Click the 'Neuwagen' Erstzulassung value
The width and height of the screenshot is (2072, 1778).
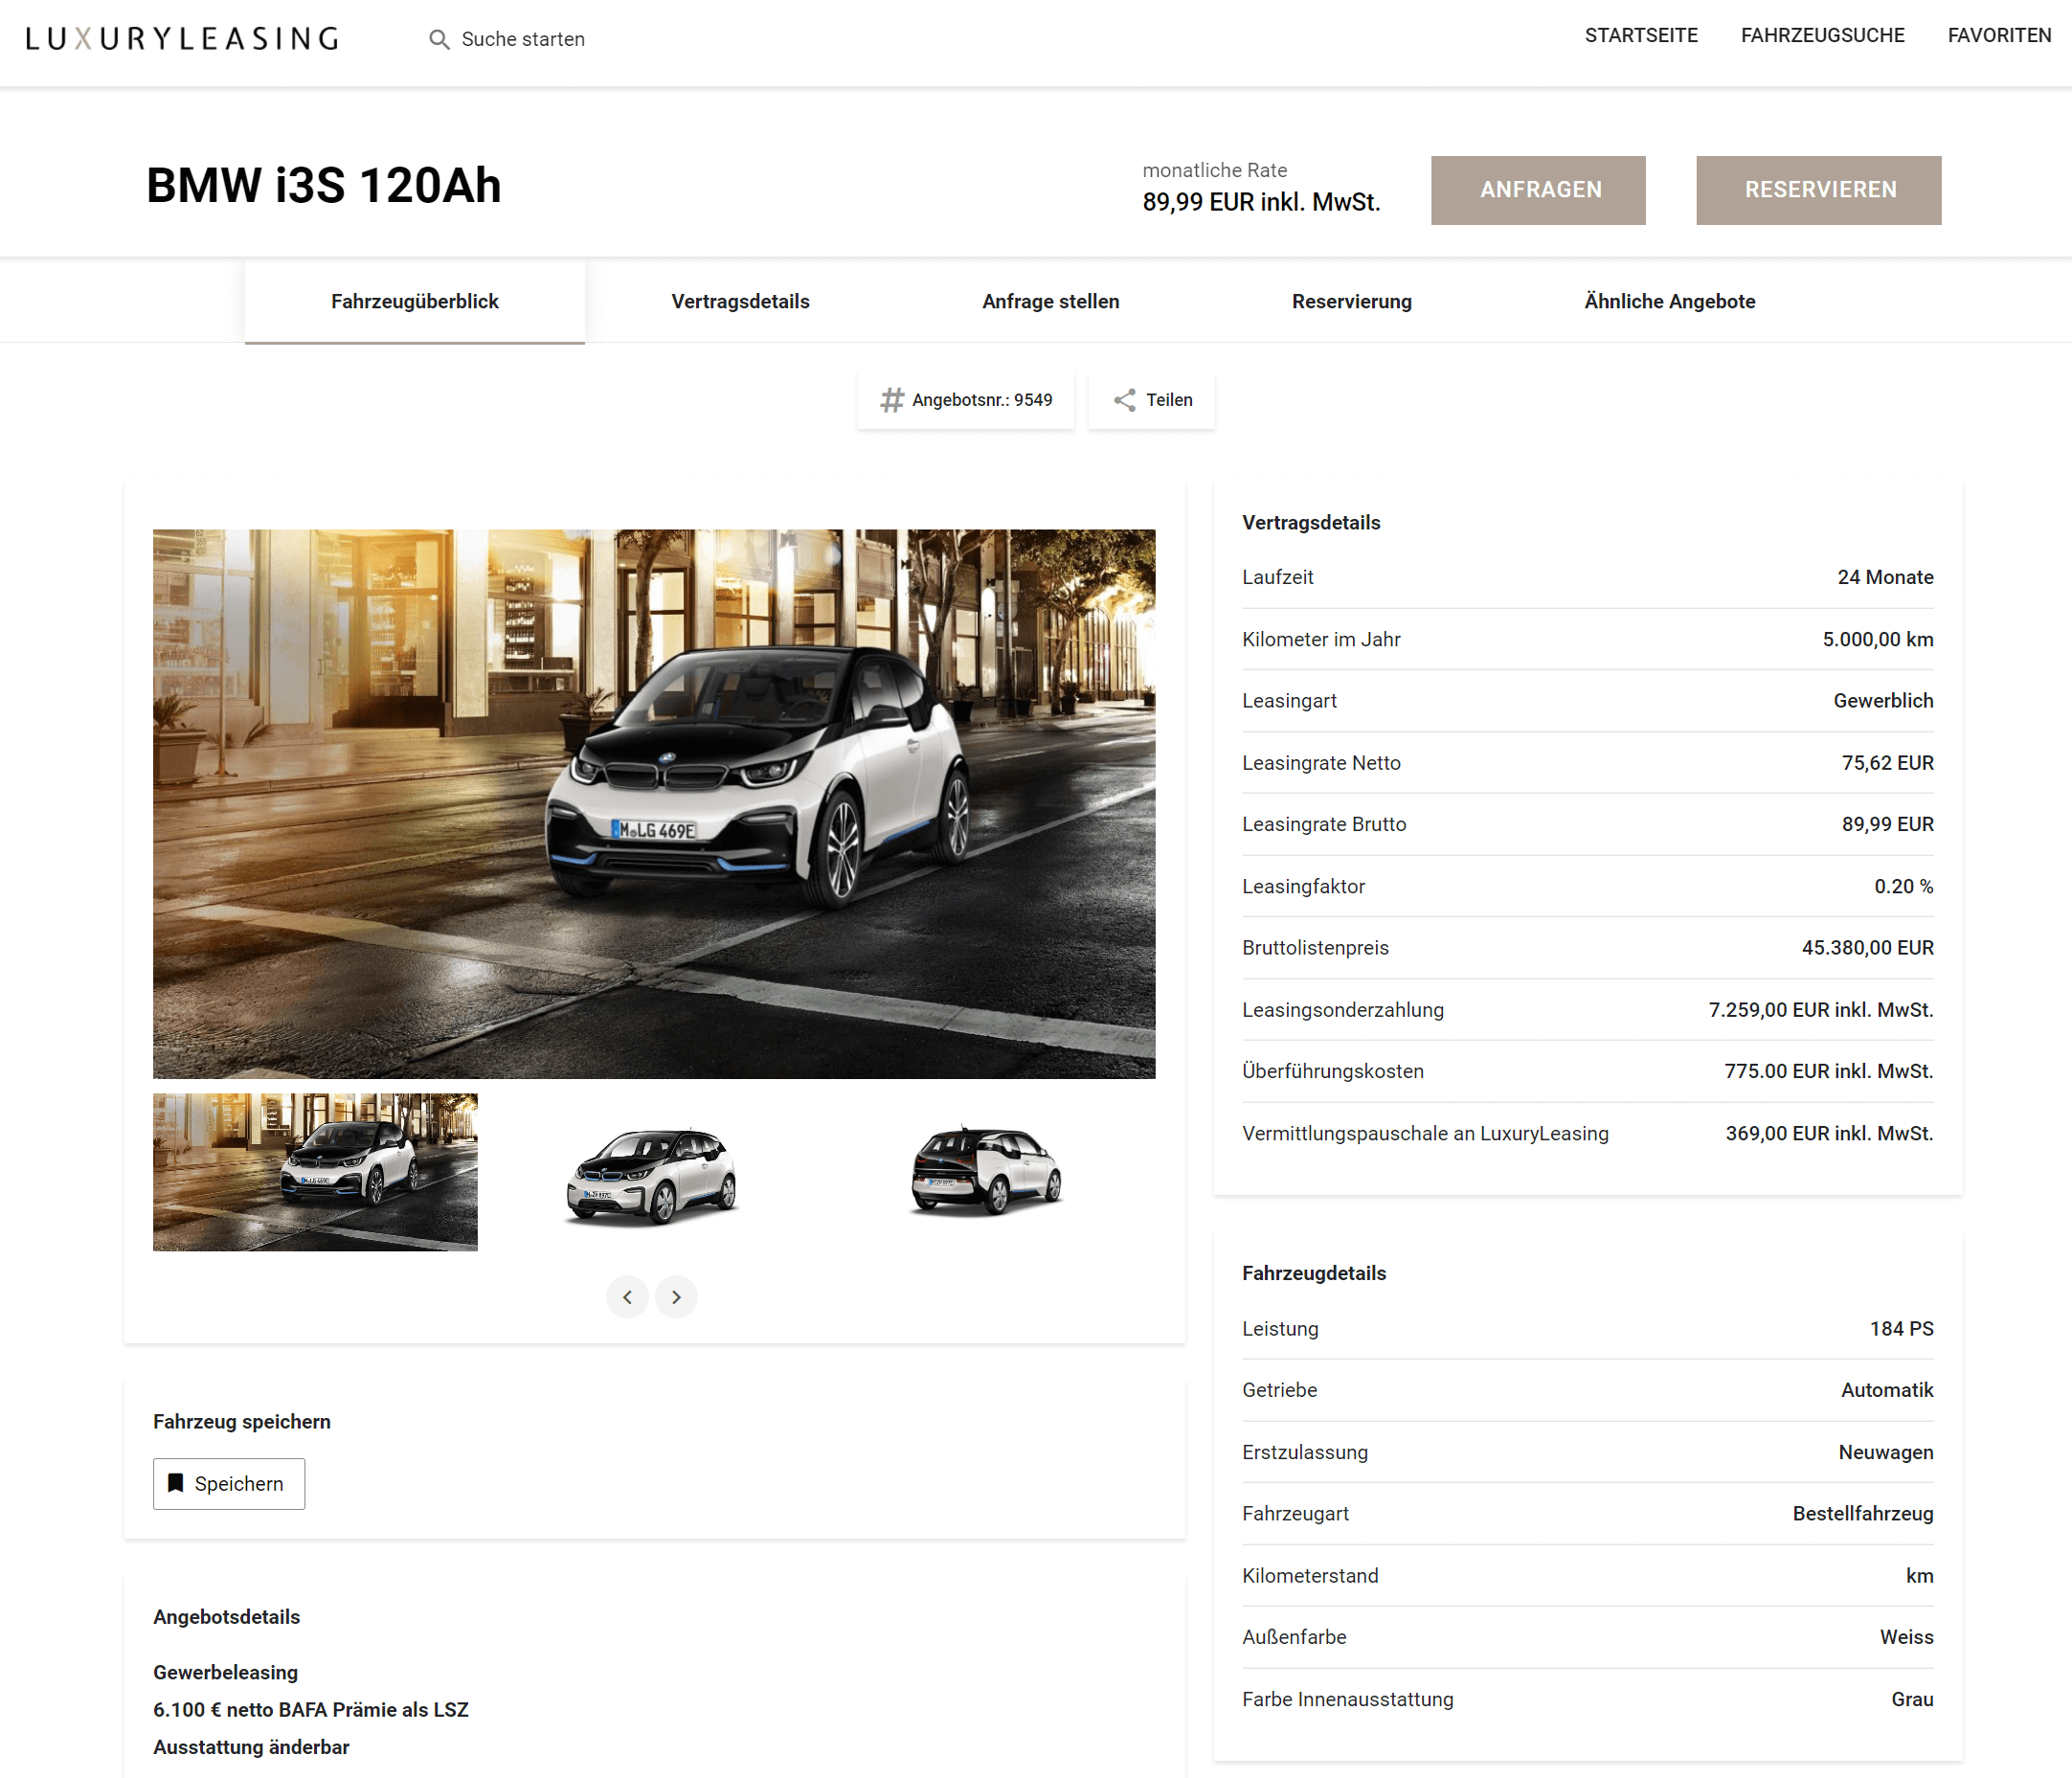tap(1885, 1452)
